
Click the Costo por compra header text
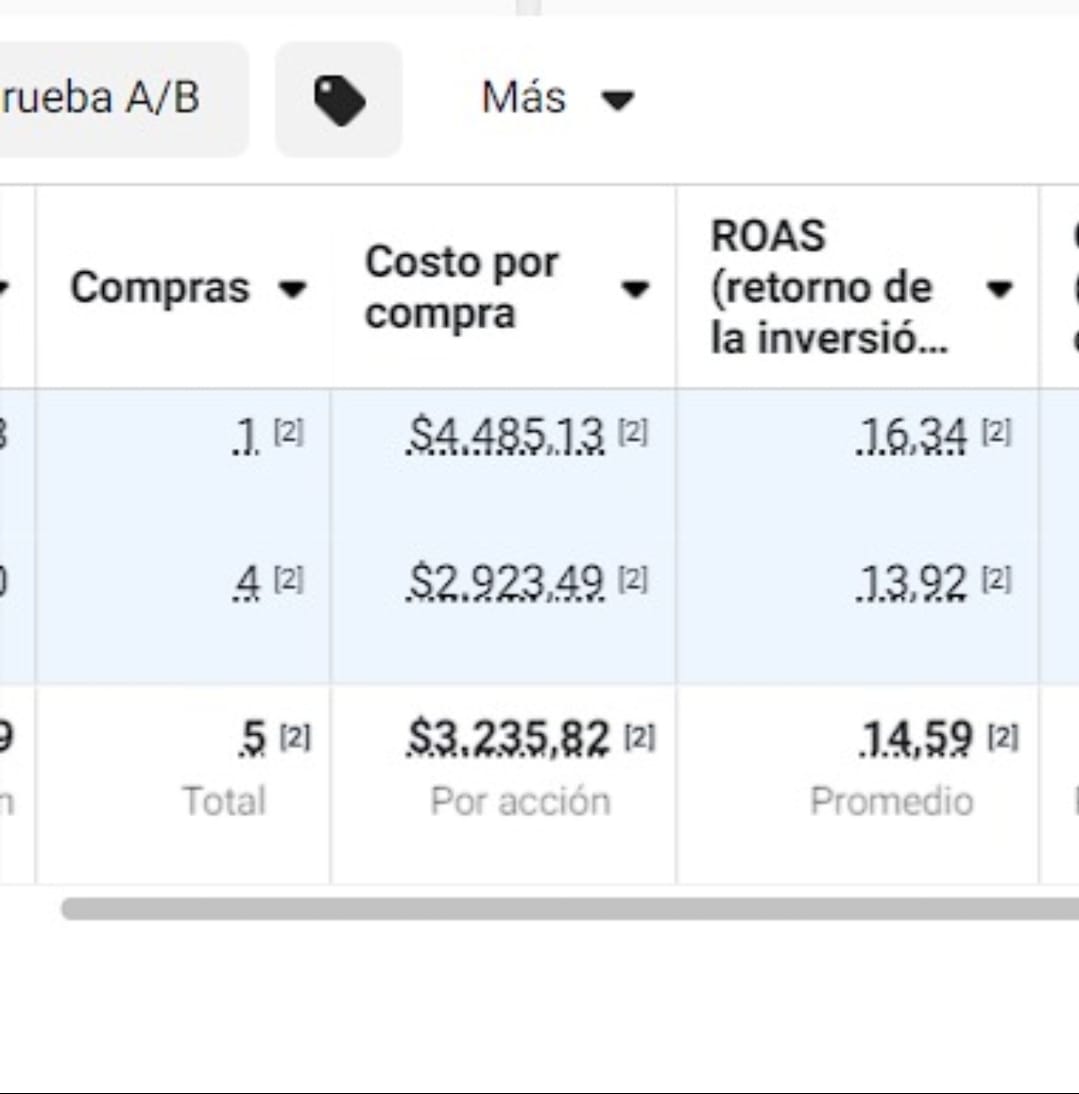461,288
